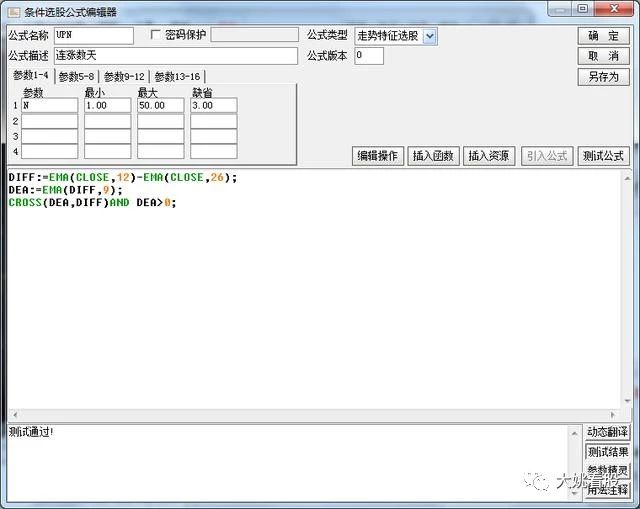Click parameter 1 name field containing N
640x509 pixels.
coord(49,105)
